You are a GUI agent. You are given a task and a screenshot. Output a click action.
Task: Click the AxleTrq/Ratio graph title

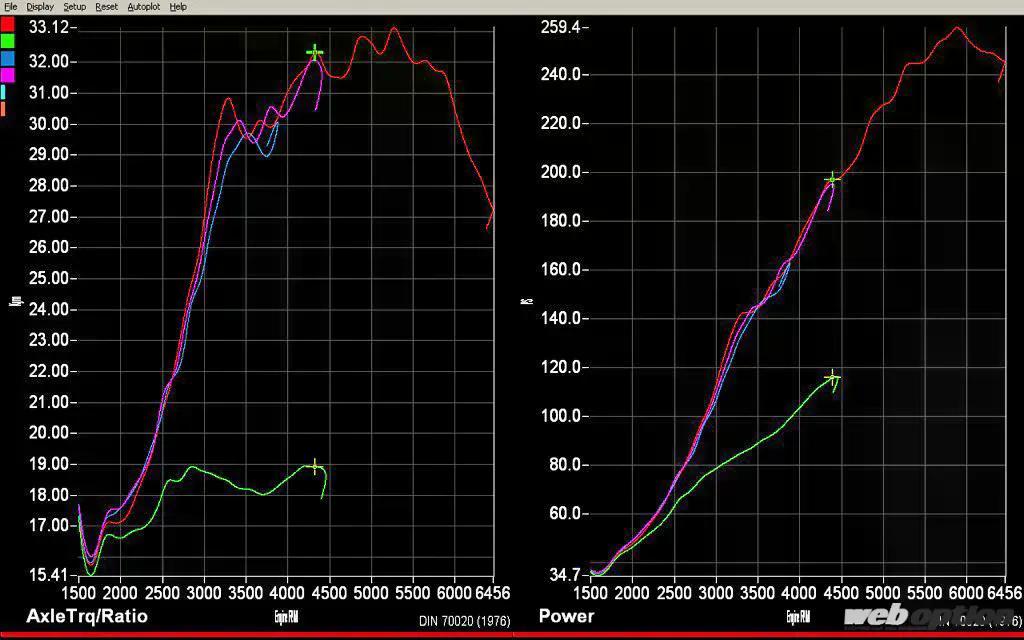coord(87,615)
